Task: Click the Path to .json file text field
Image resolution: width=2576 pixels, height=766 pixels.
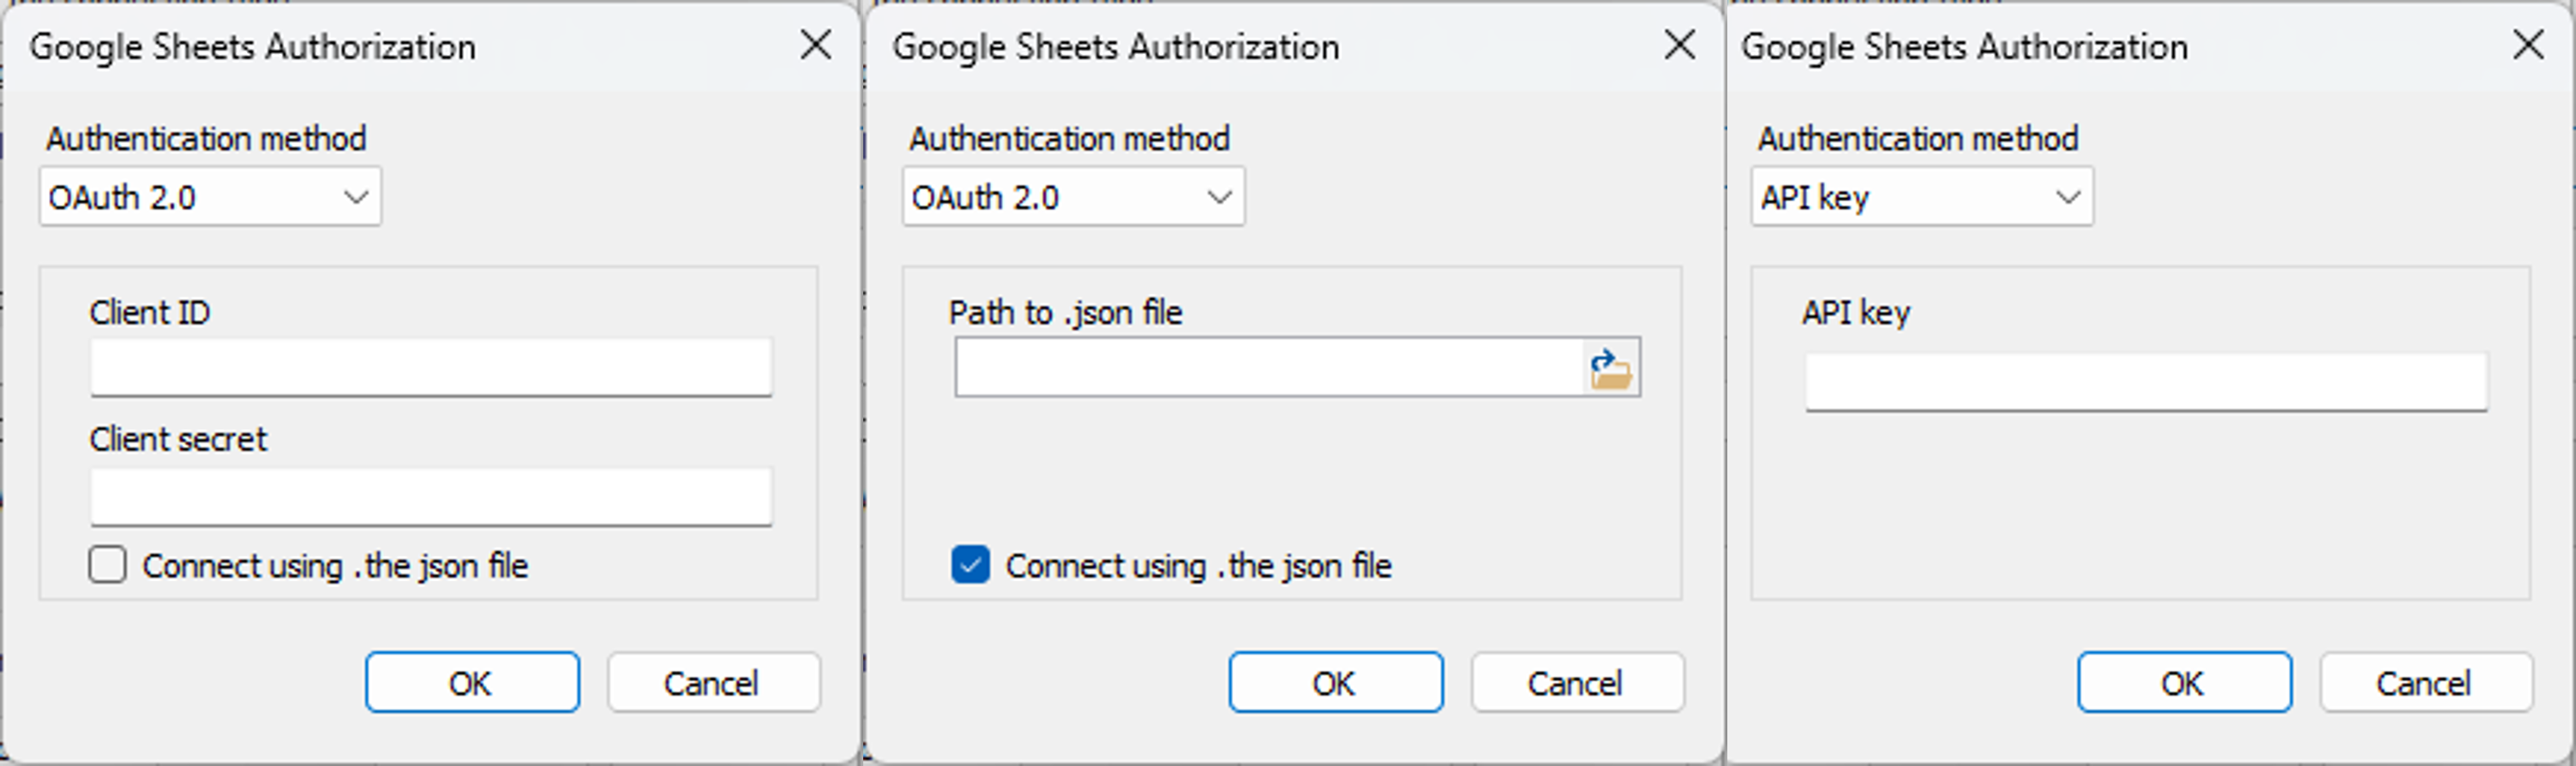Action: coord(1268,368)
